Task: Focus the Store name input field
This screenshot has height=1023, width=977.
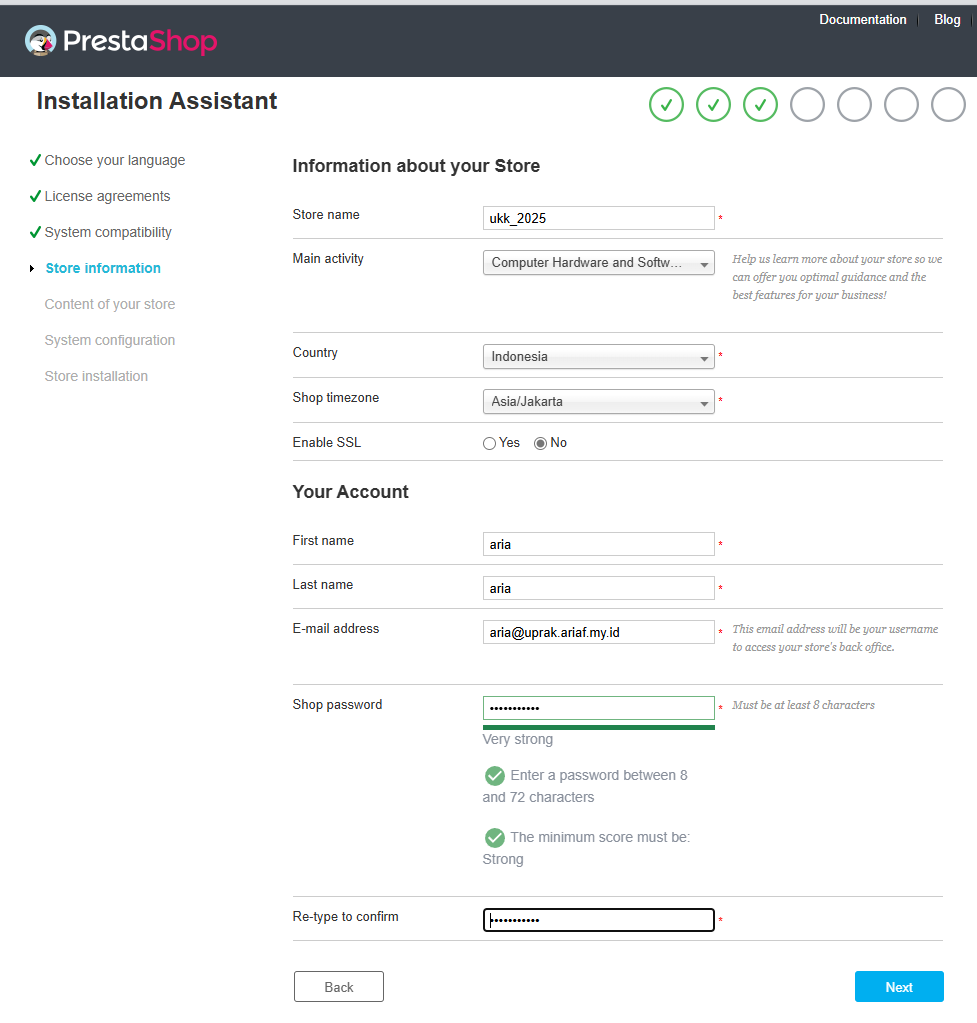Action: coord(598,218)
